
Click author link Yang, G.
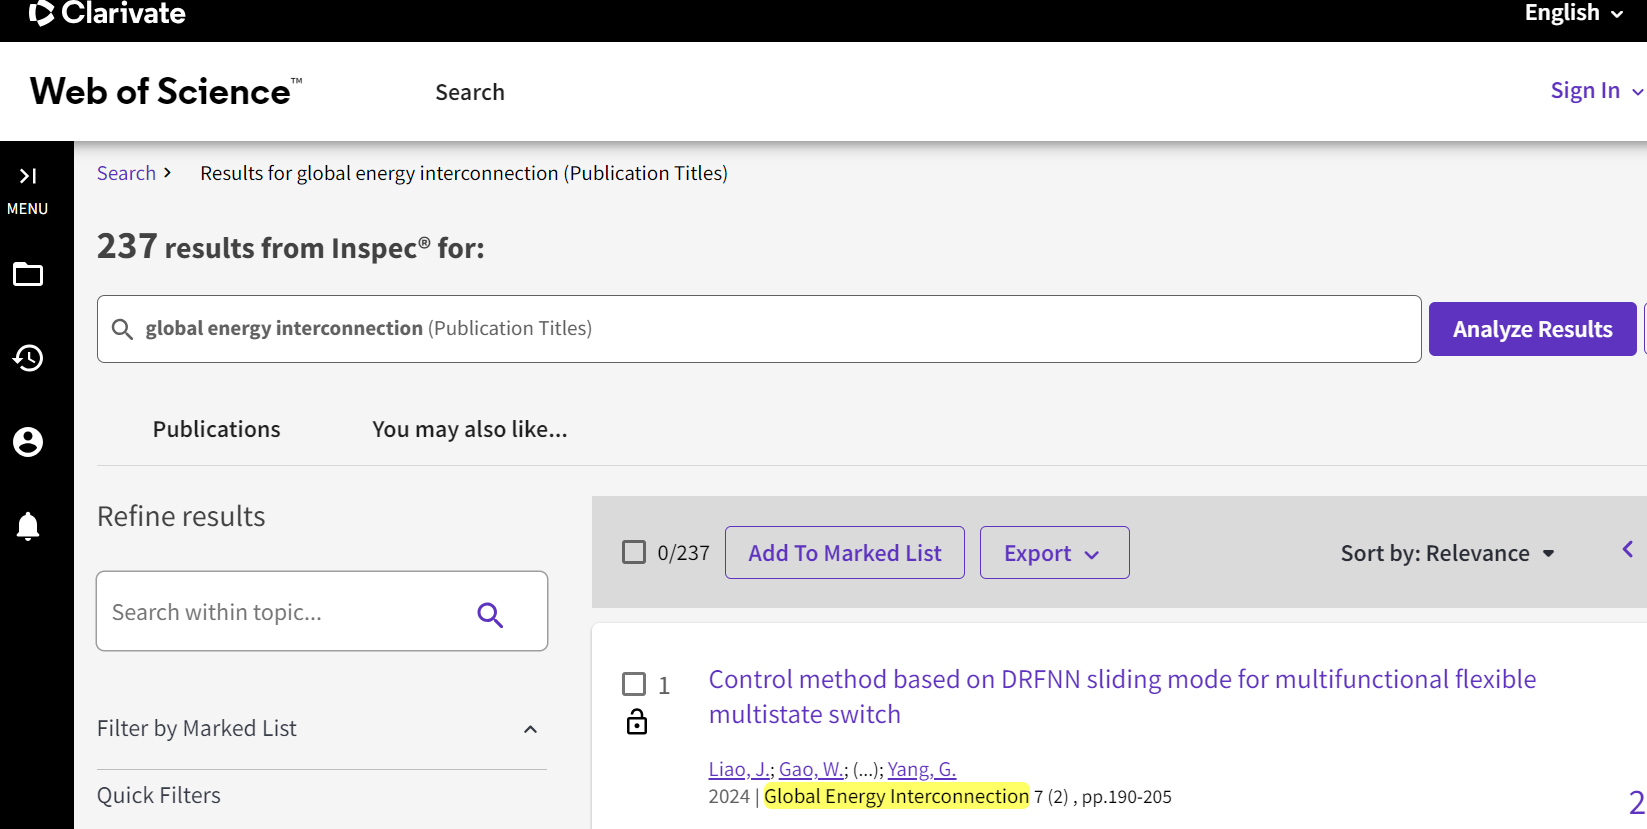click(922, 769)
